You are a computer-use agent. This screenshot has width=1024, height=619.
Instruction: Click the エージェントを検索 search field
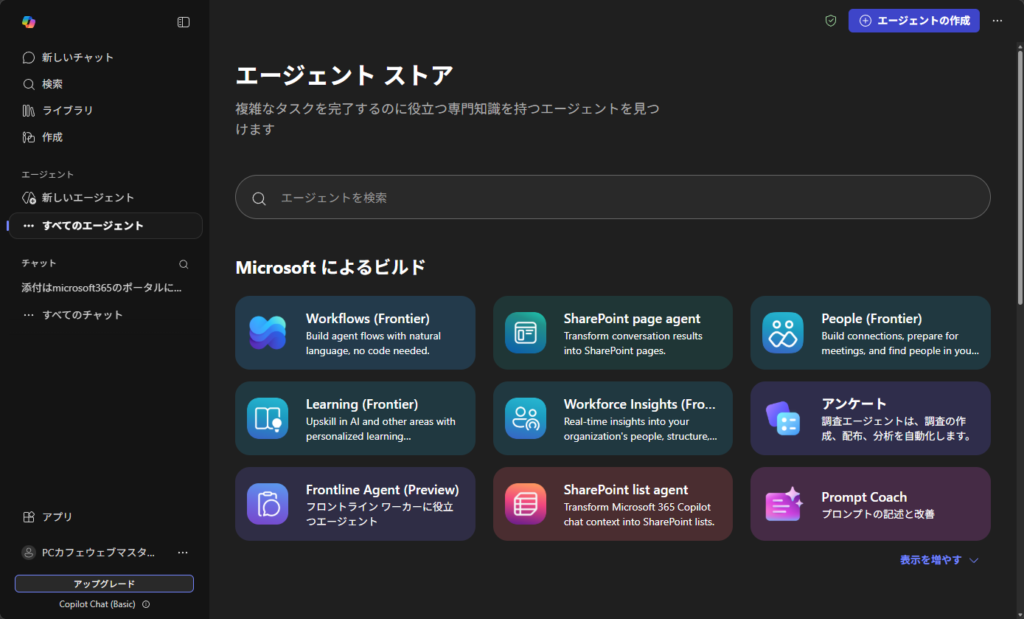[612, 198]
